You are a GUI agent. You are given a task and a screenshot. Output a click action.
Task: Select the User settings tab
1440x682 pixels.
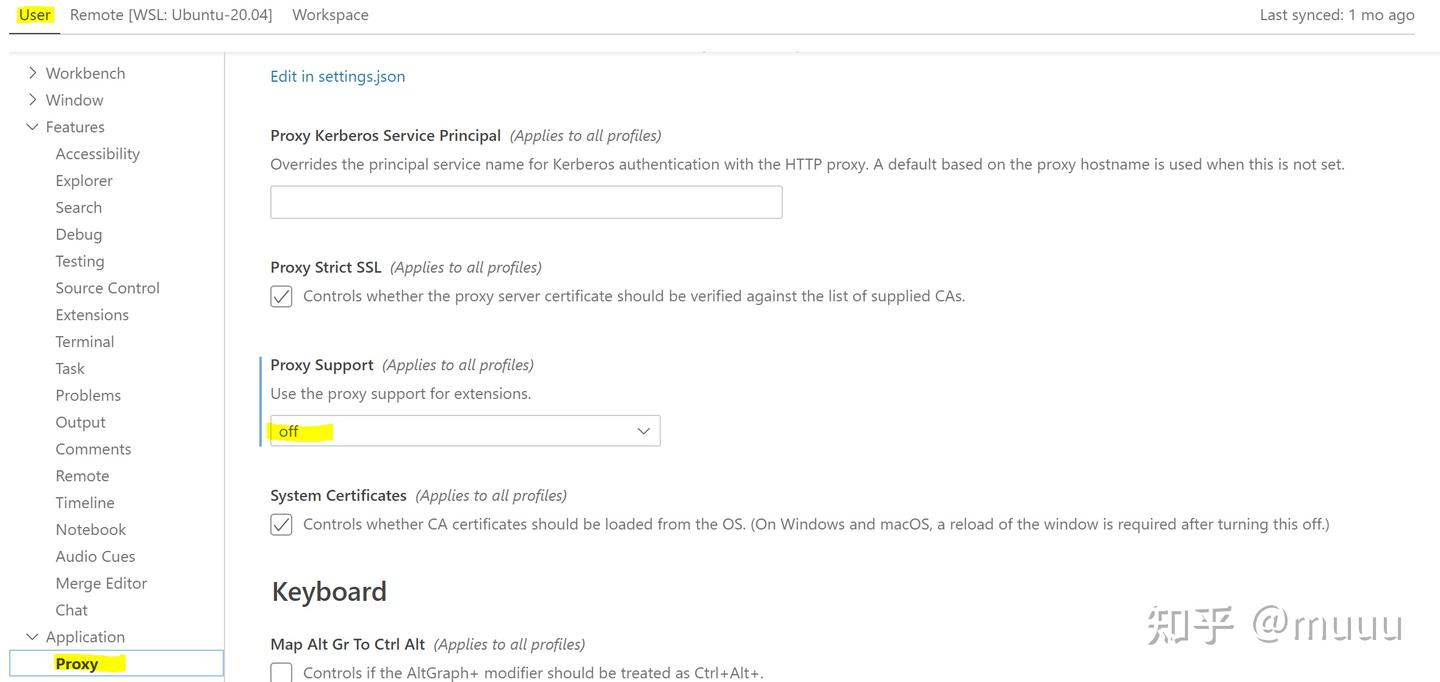click(33, 14)
